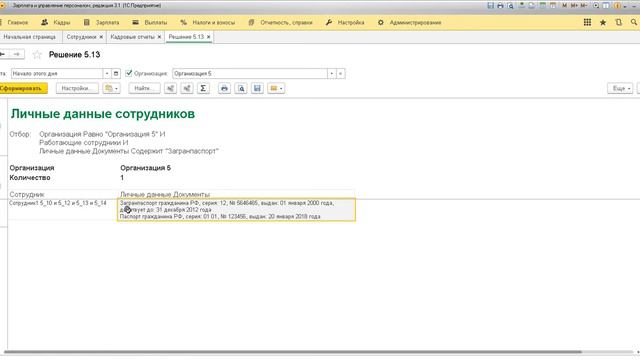Open the send by email dropdown icon
Image resolution: width=640 pixels, height=360 pixels.
click(276, 88)
